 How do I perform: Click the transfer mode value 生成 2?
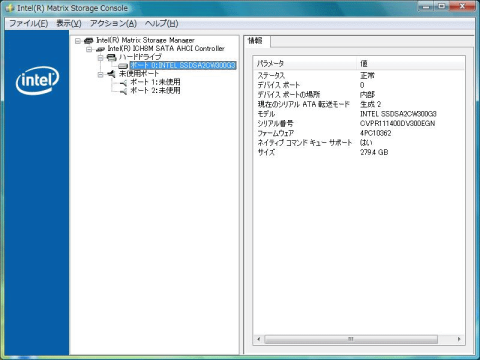[x=371, y=104]
